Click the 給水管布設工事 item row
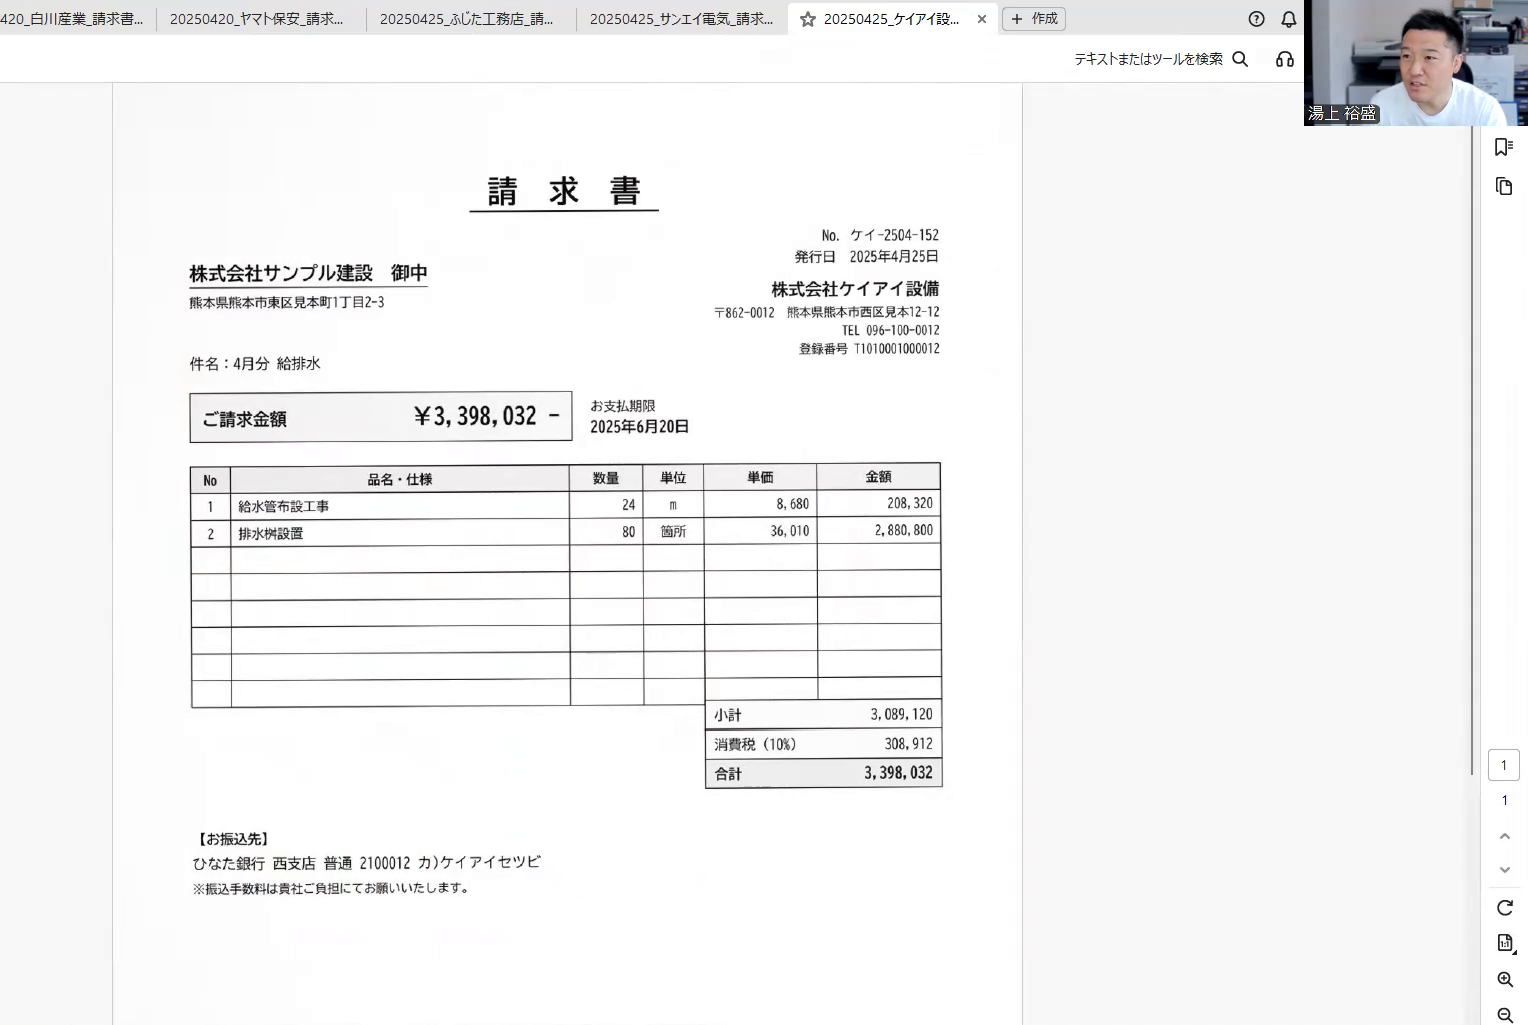 click(565, 505)
